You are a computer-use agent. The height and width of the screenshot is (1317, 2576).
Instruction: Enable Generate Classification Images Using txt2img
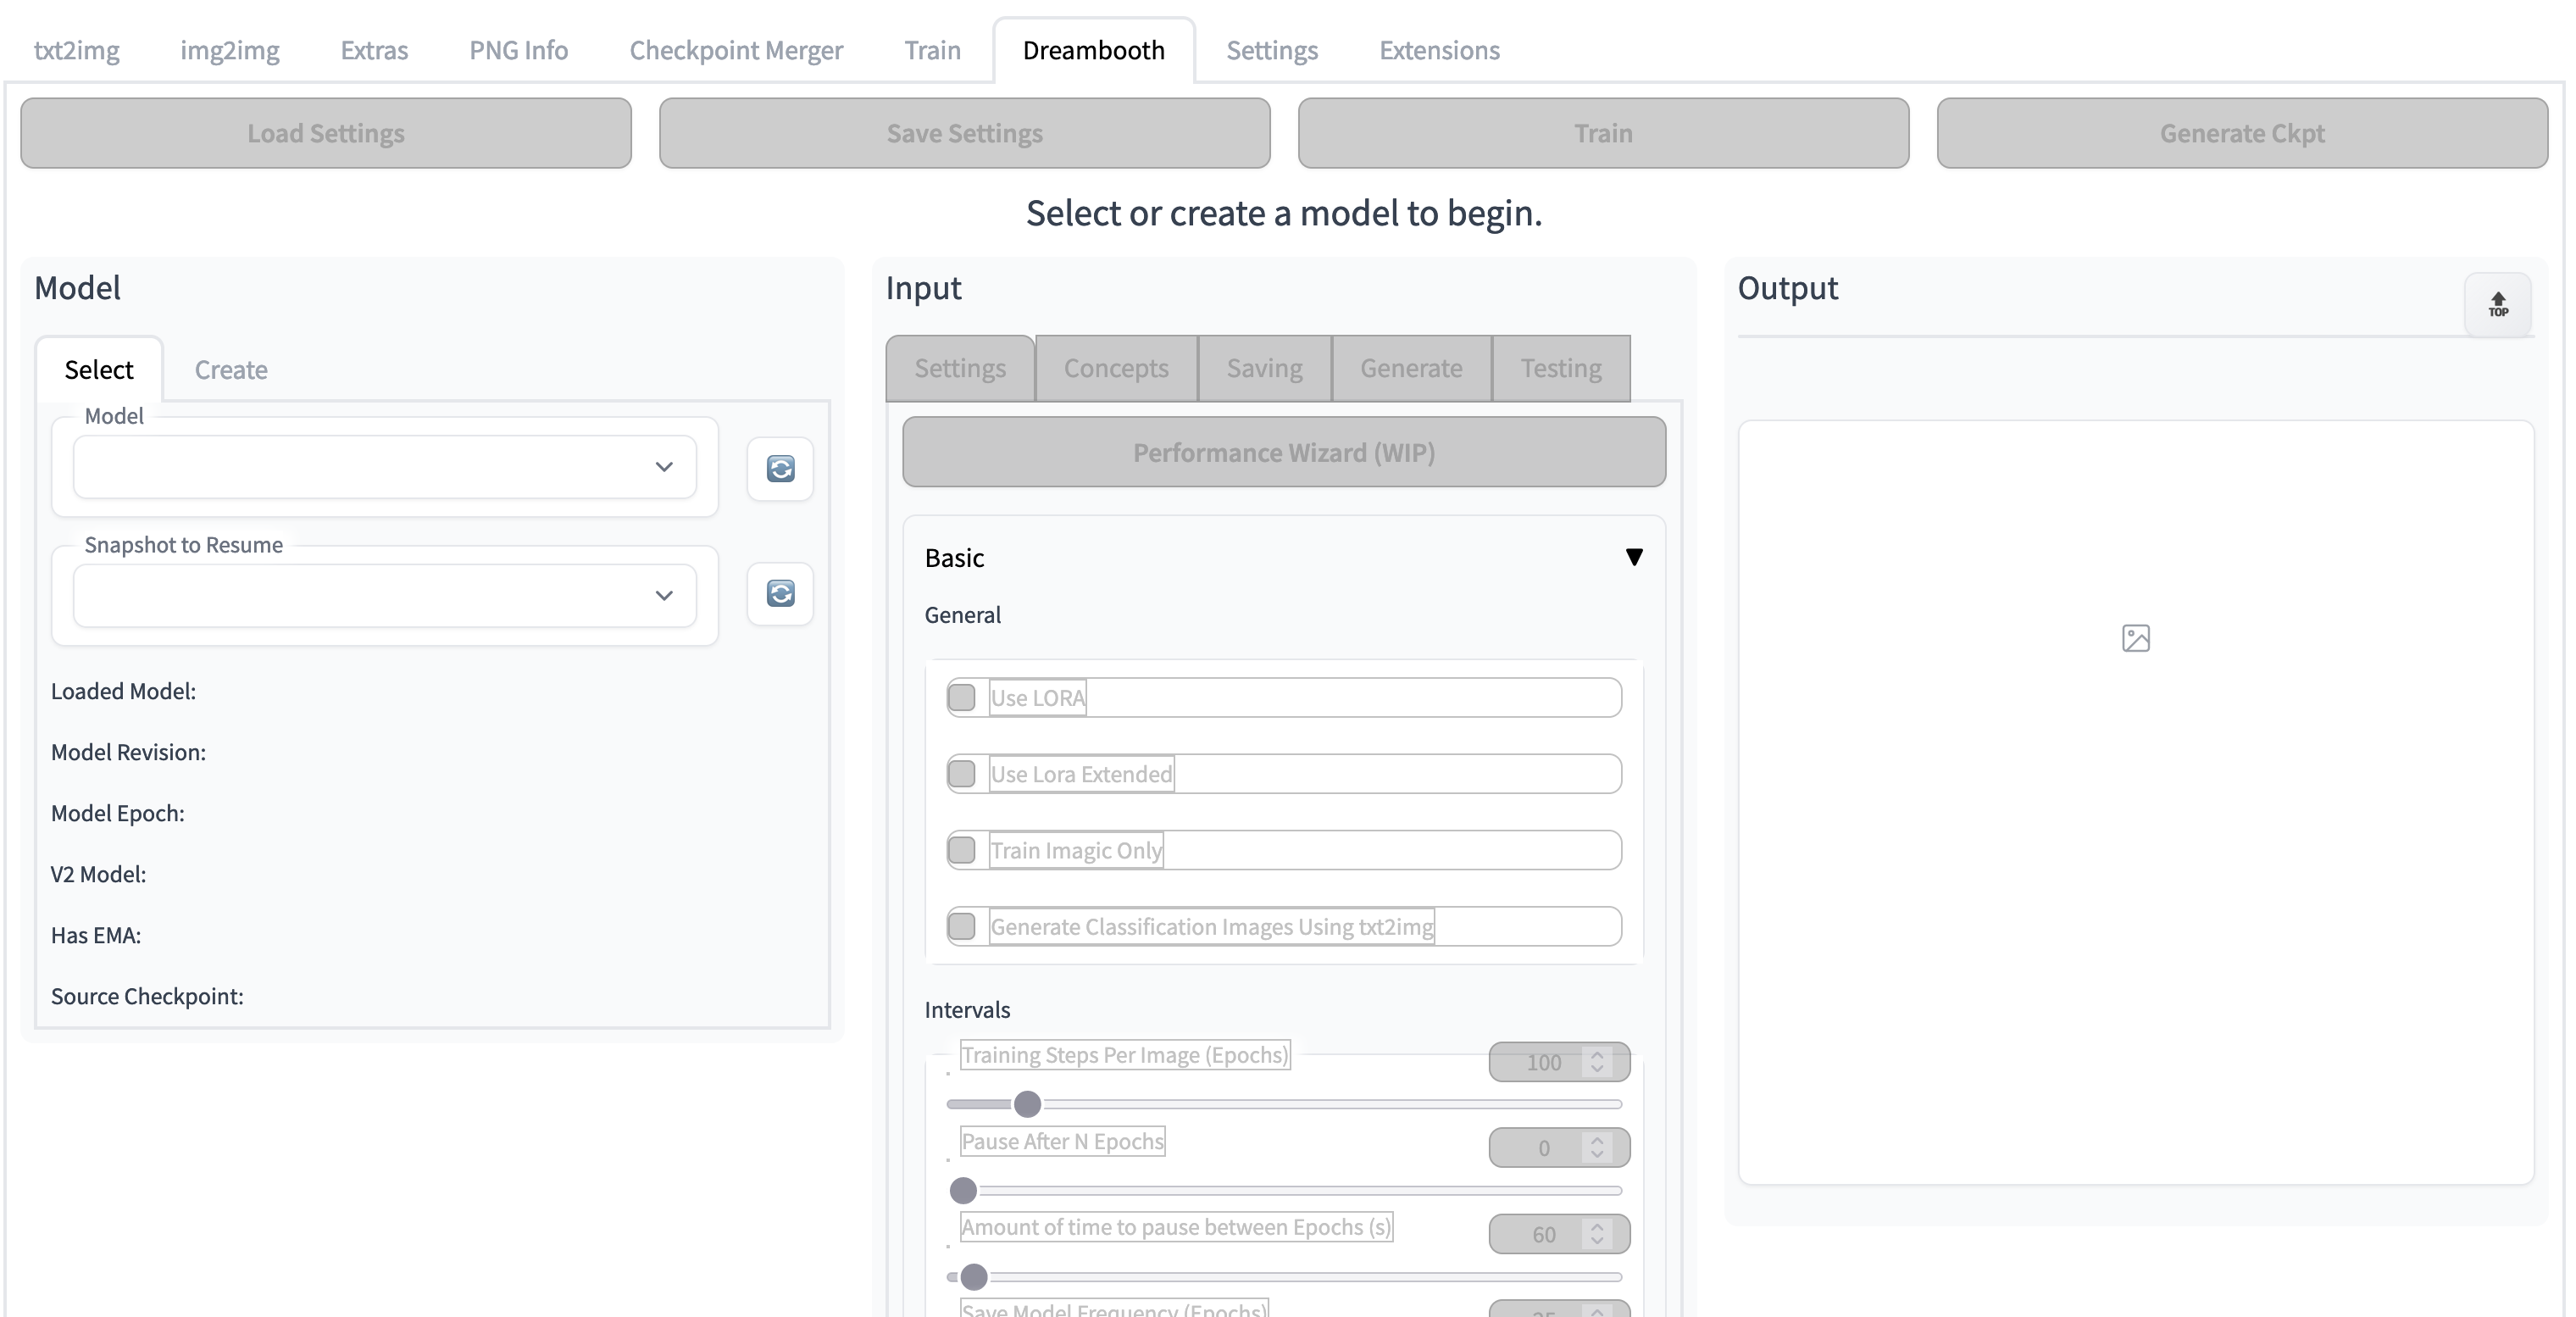tap(962, 926)
